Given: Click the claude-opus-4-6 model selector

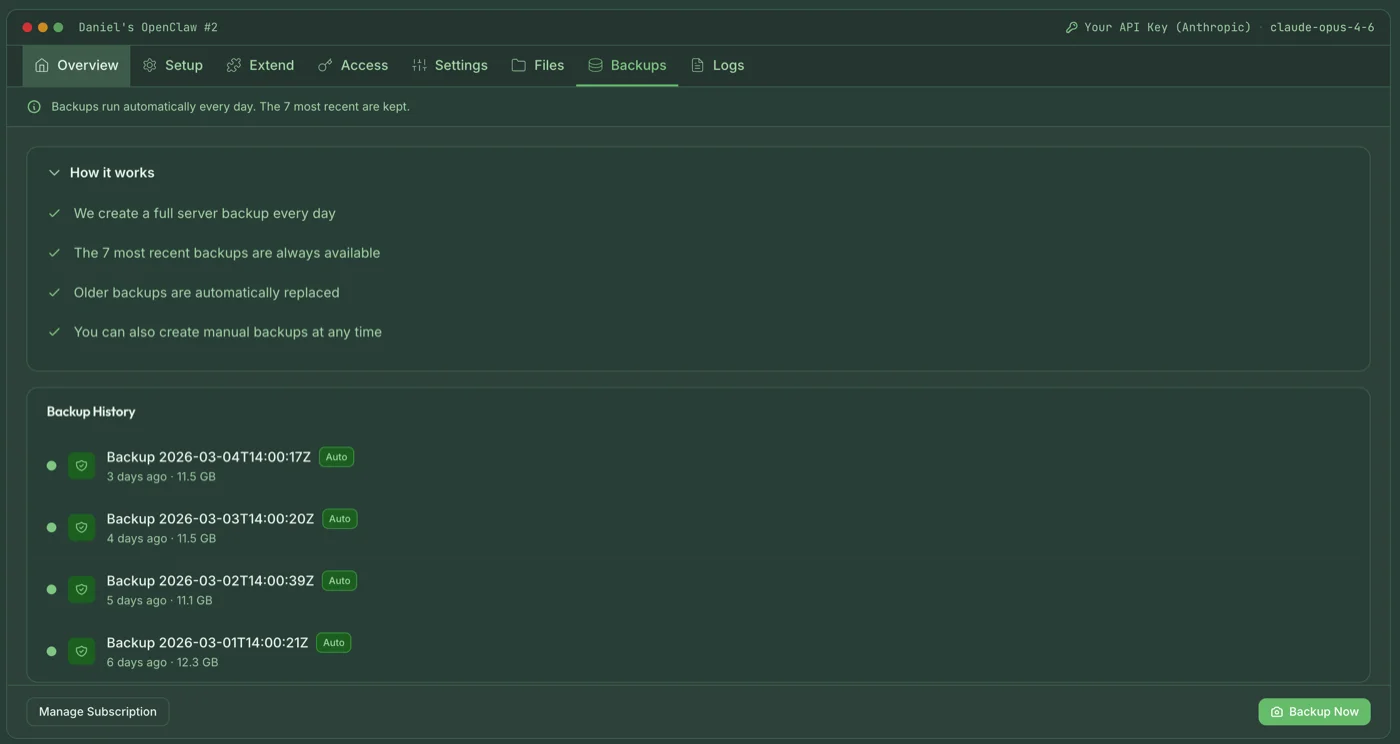Looking at the screenshot, I should (1321, 28).
